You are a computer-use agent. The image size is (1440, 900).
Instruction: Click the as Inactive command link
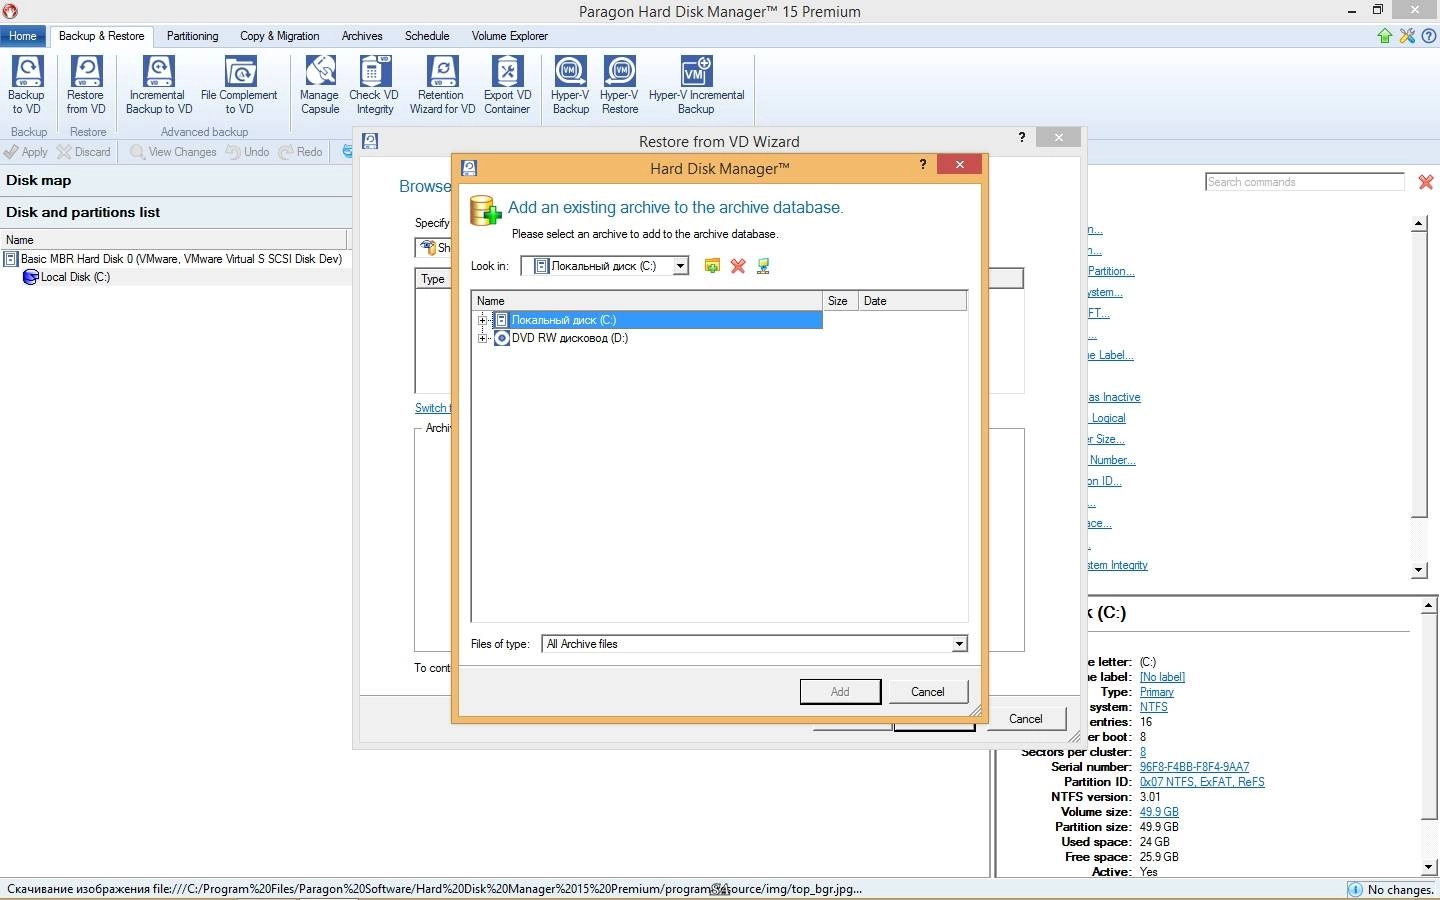1114,397
